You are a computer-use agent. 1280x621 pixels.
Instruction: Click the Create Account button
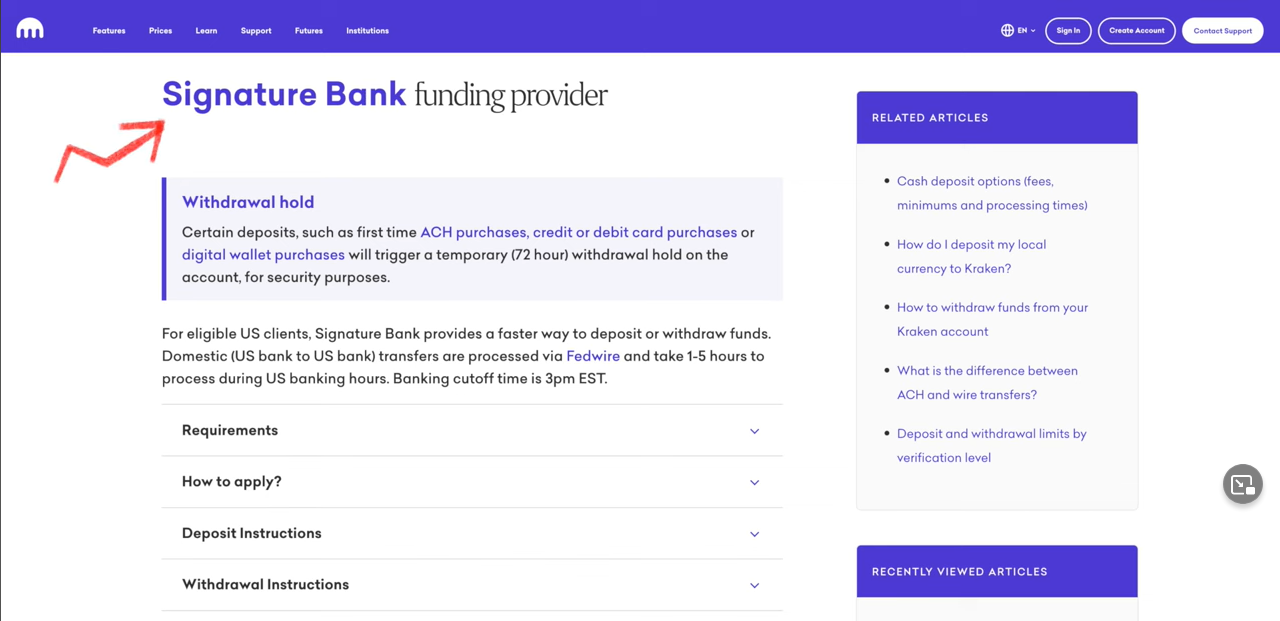tap(1137, 31)
